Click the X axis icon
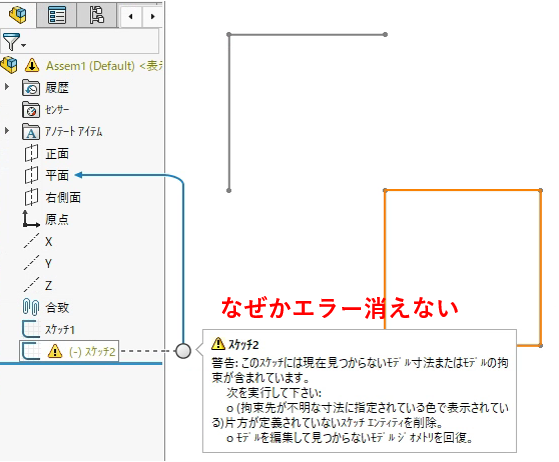Image resolution: width=559 pixels, height=462 pixels. [31, 241]
